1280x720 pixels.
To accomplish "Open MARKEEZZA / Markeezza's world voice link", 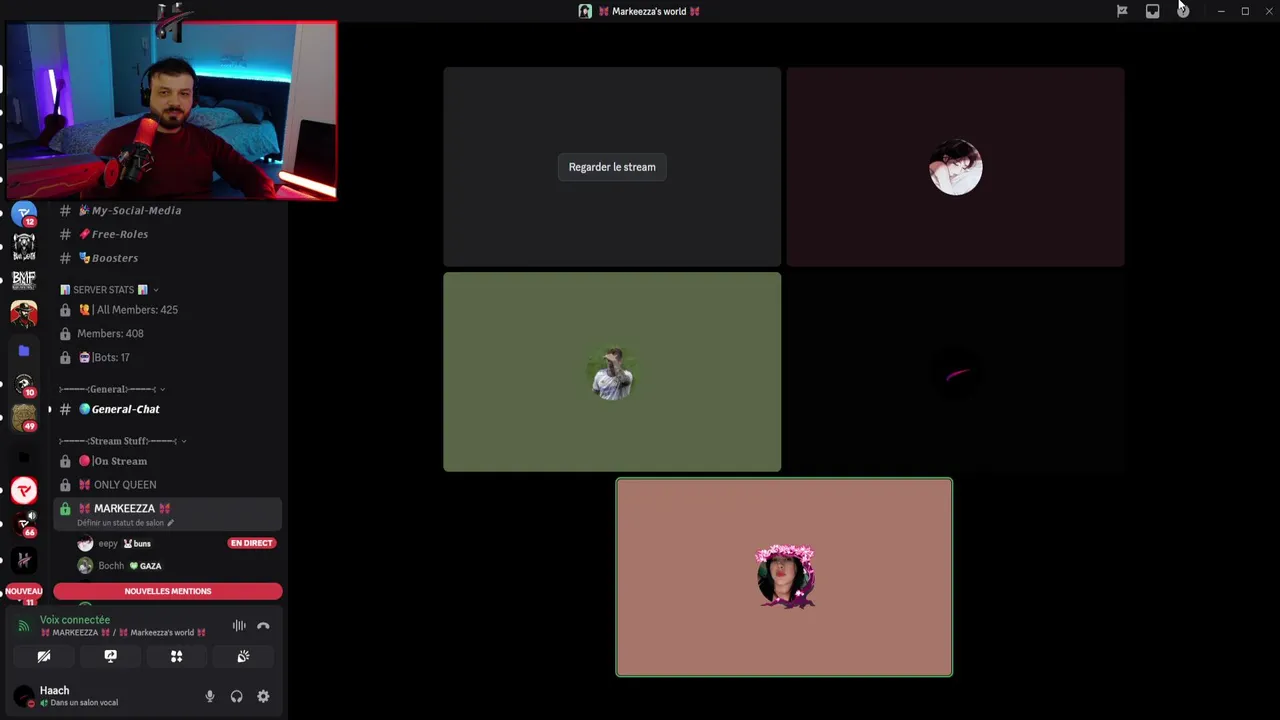I will (123, 633).
